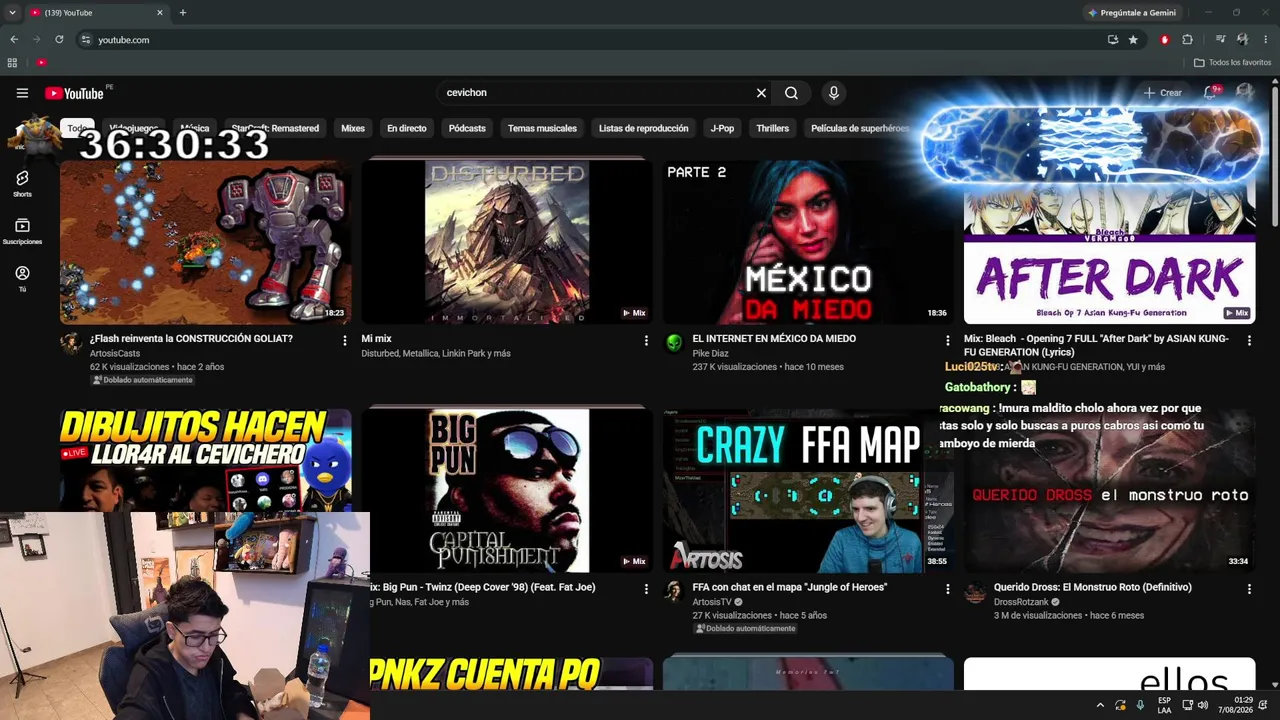The image size is (1280, 720).
Task: Click the magnifier search button
Action: point(791,93)
